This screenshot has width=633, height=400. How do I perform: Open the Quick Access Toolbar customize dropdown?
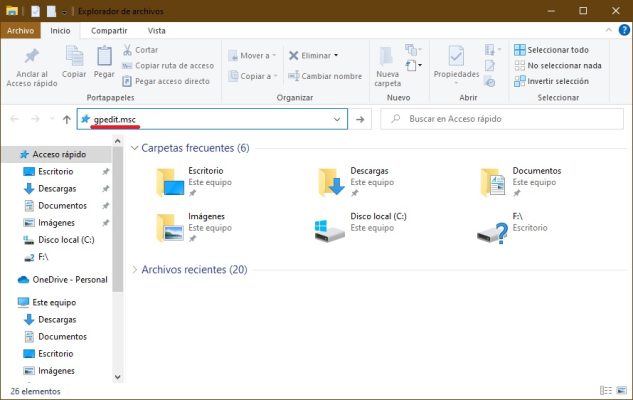[x=65, y=12]
